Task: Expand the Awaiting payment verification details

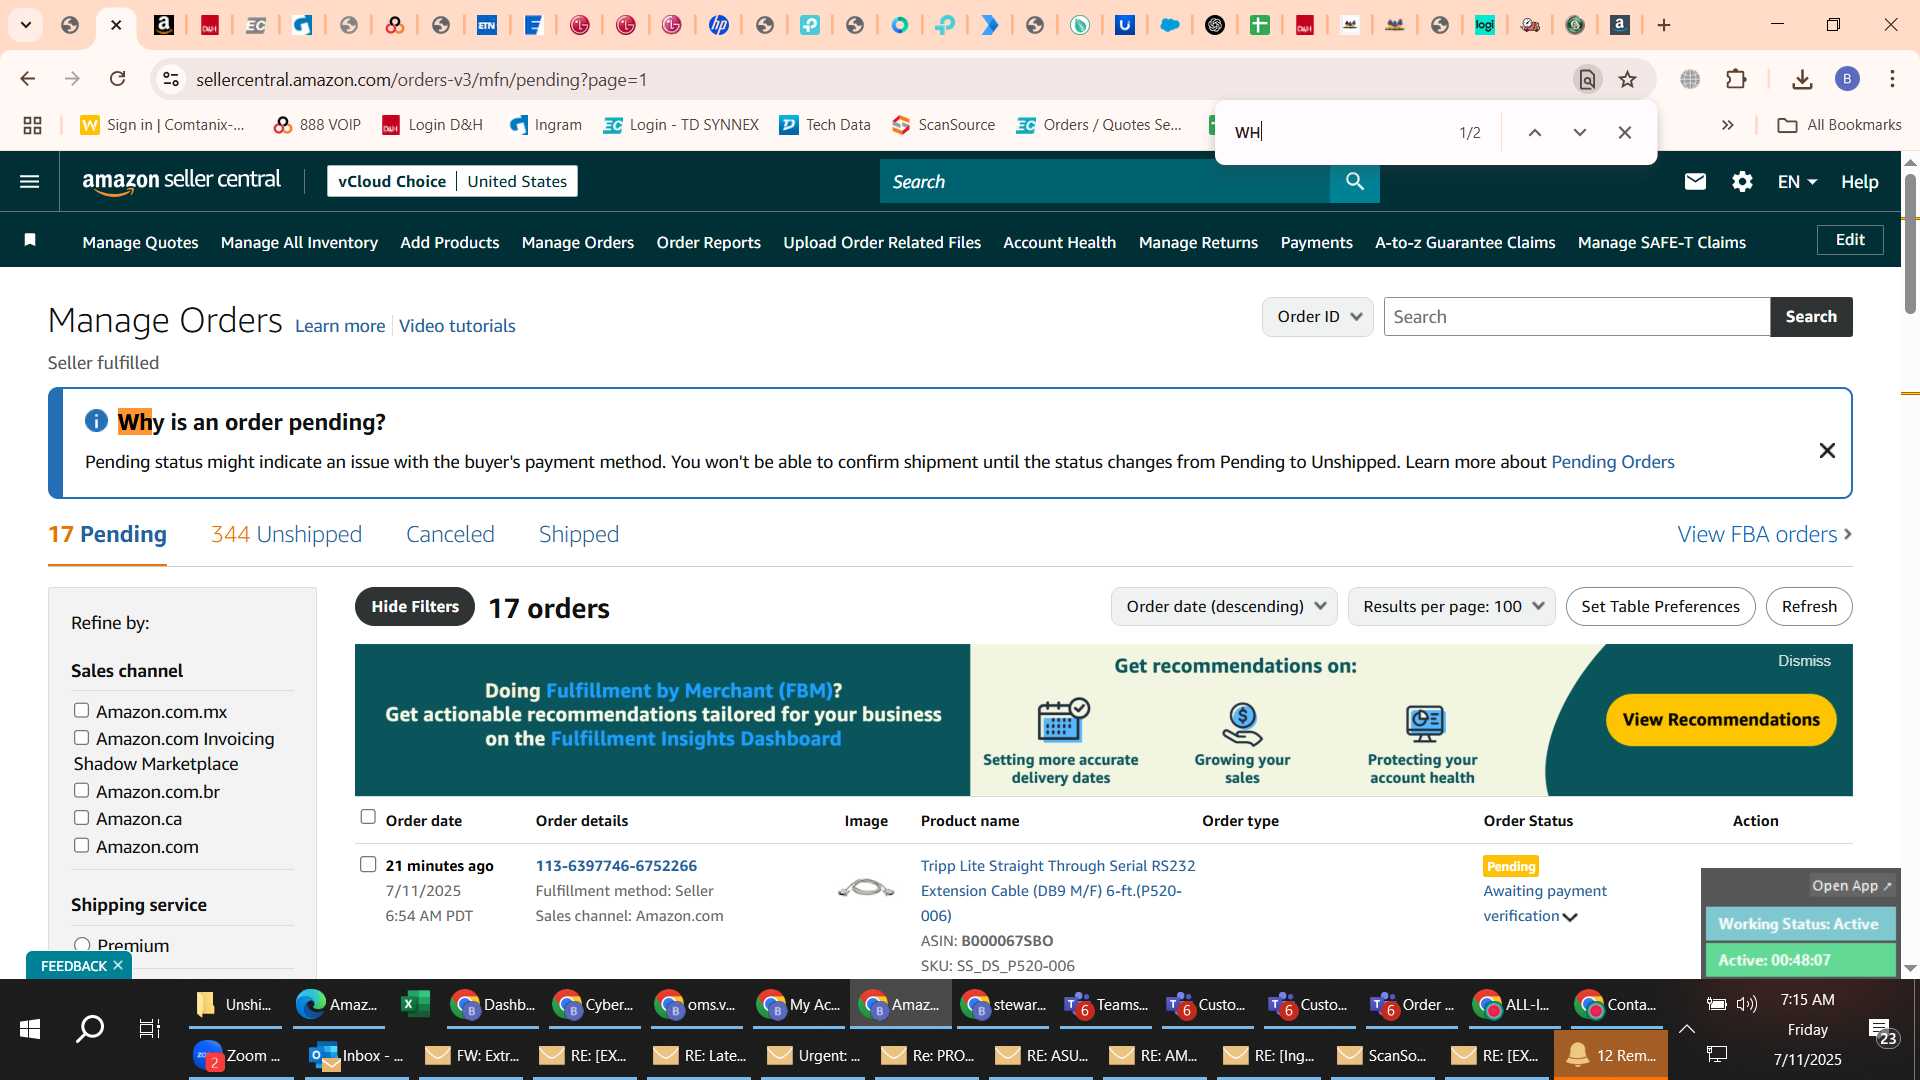Action: click(x=1570, y=916)
